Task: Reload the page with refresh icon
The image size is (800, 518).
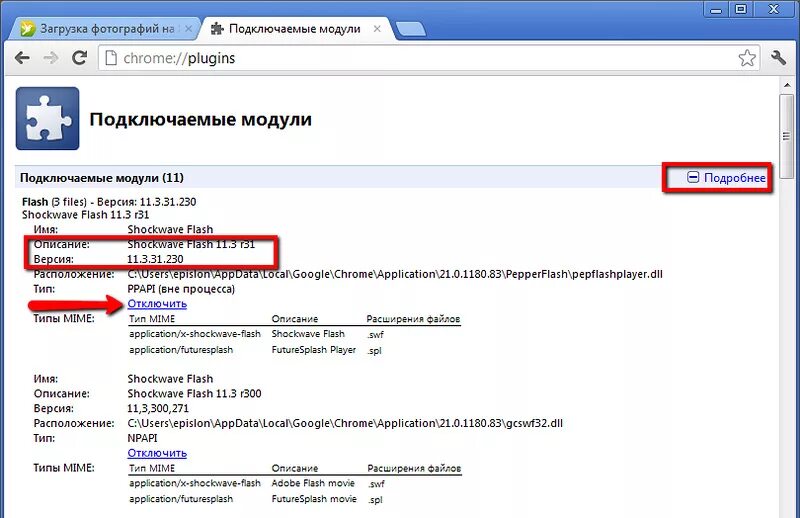Action: pos(79,58)
